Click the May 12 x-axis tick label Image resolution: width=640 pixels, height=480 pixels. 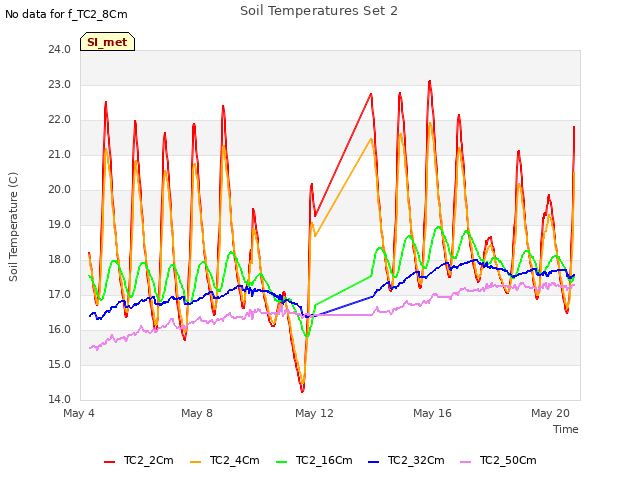tap(314, 413)
